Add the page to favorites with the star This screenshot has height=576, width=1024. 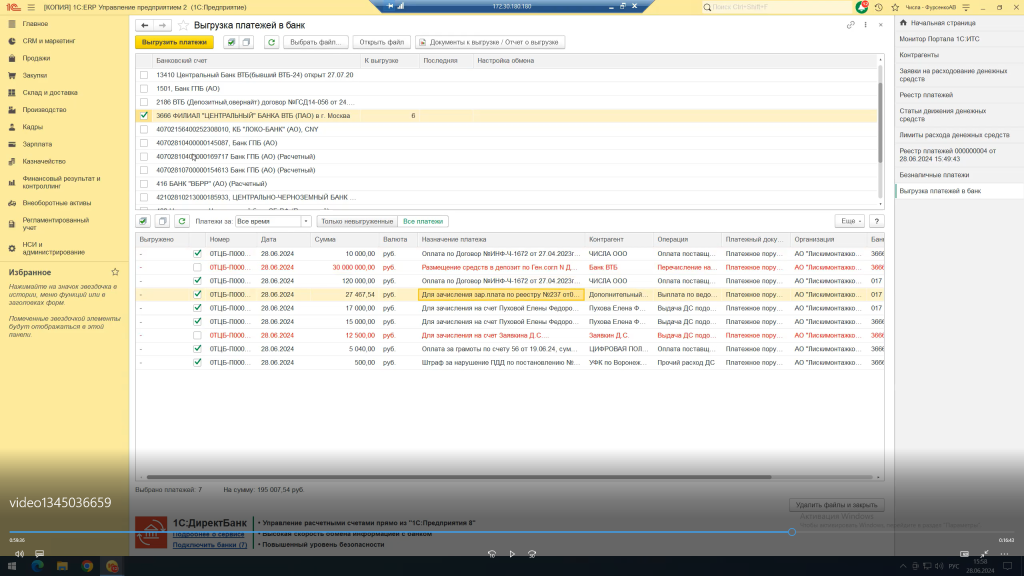pos(182,25)
